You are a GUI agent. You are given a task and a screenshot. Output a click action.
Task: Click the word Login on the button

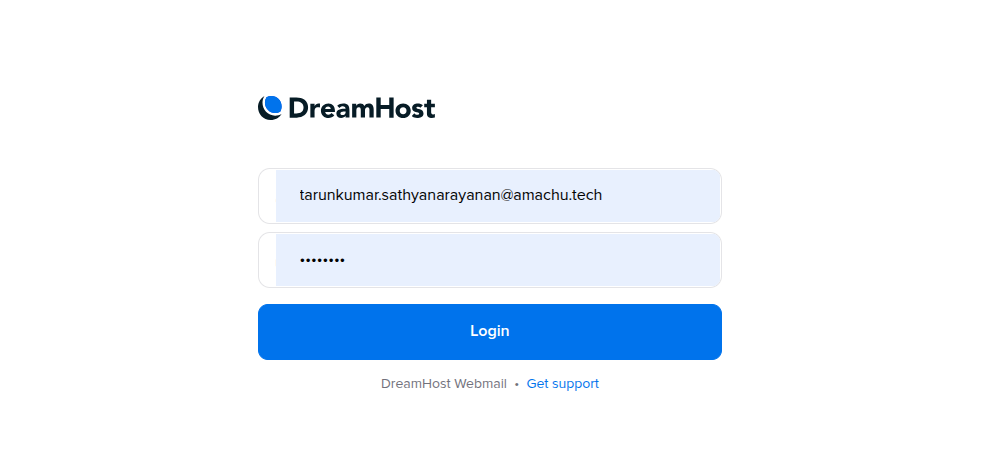pos(490,331)
